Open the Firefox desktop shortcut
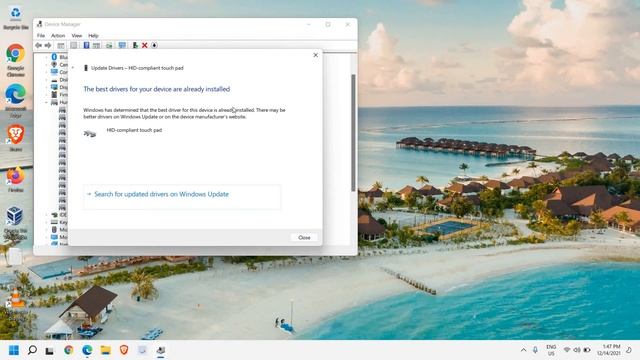Viewport: 640px width, 360px height. click(x=16, y=179)
